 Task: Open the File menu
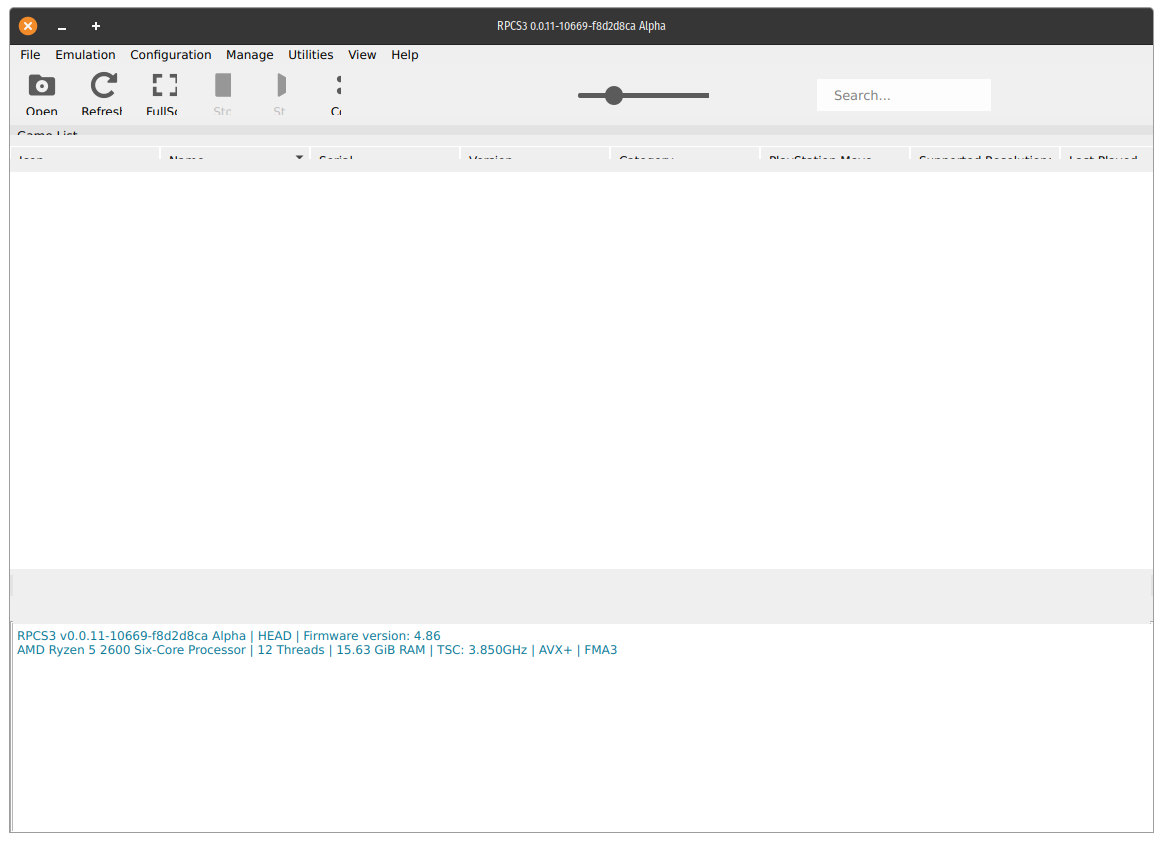tap(30, 55)
